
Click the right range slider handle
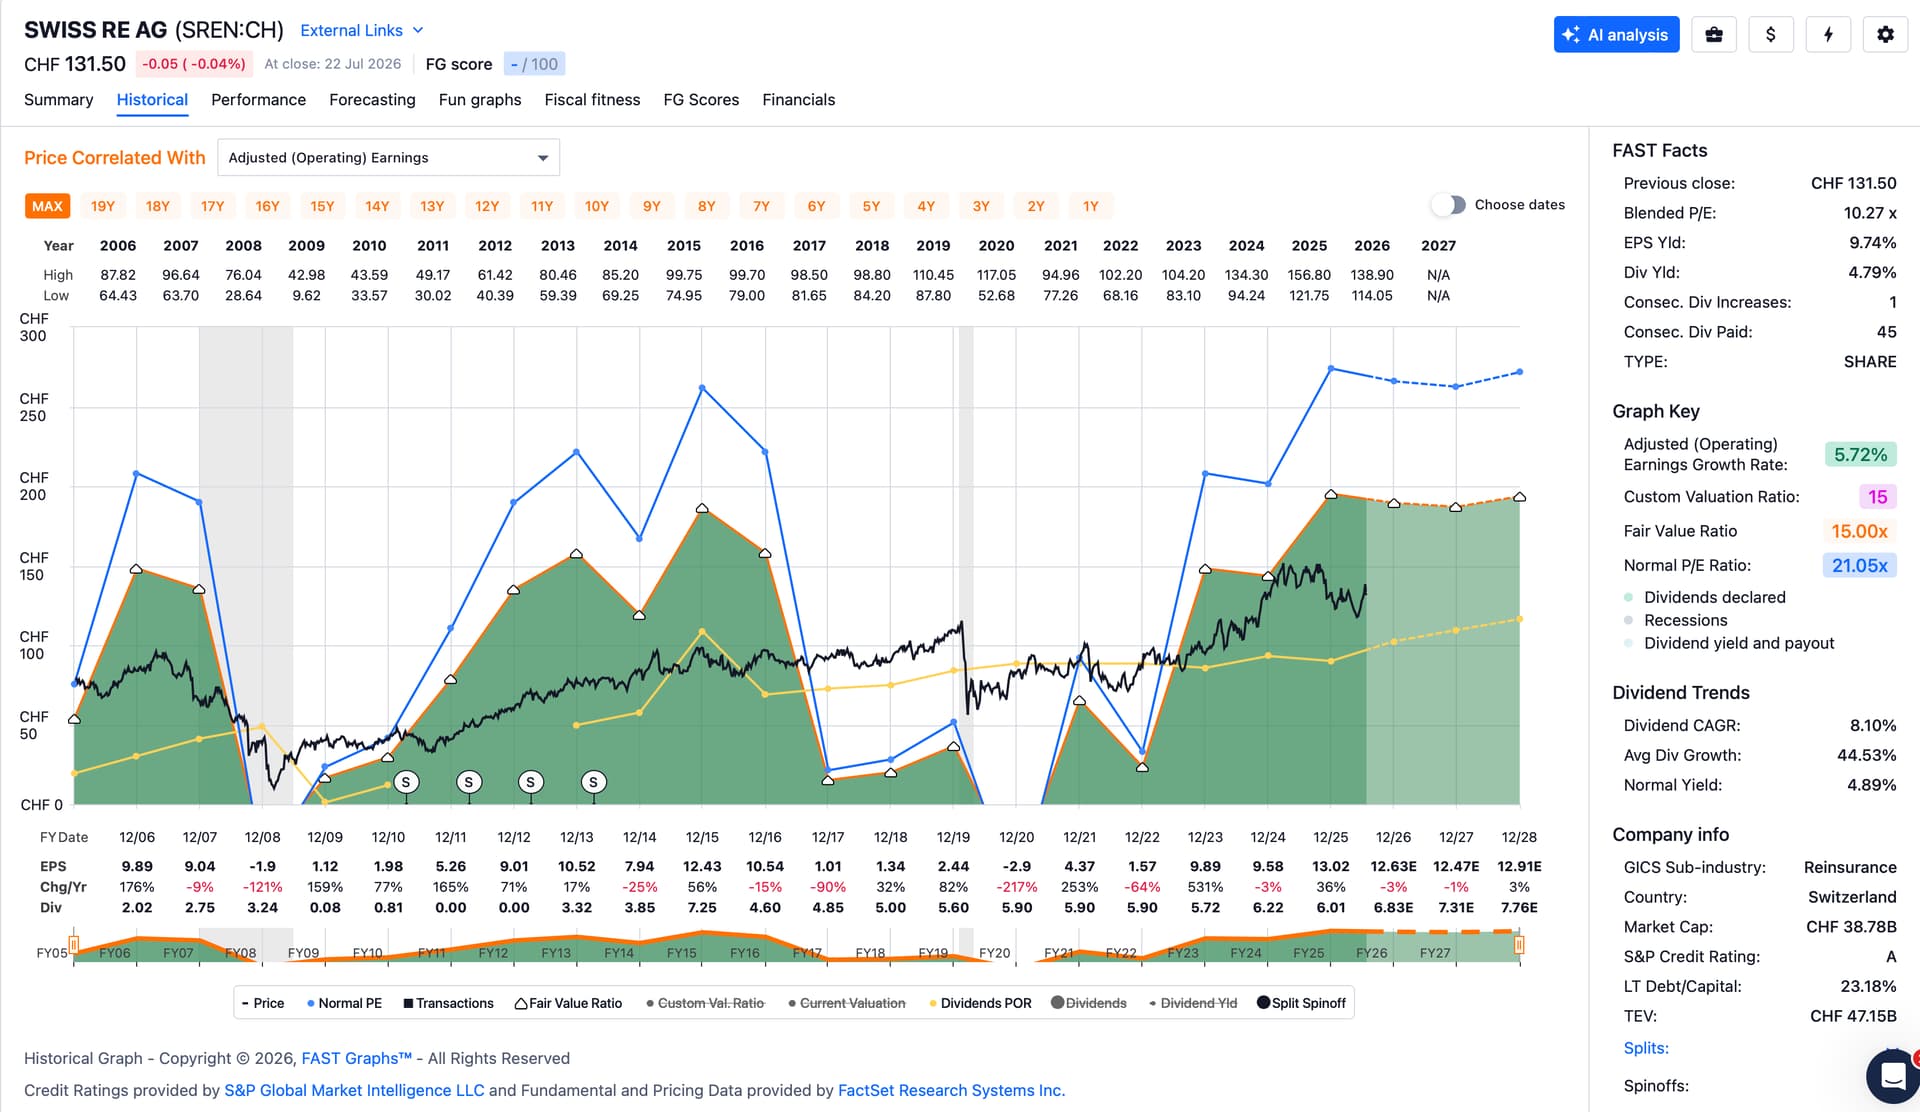[1519, 945]
